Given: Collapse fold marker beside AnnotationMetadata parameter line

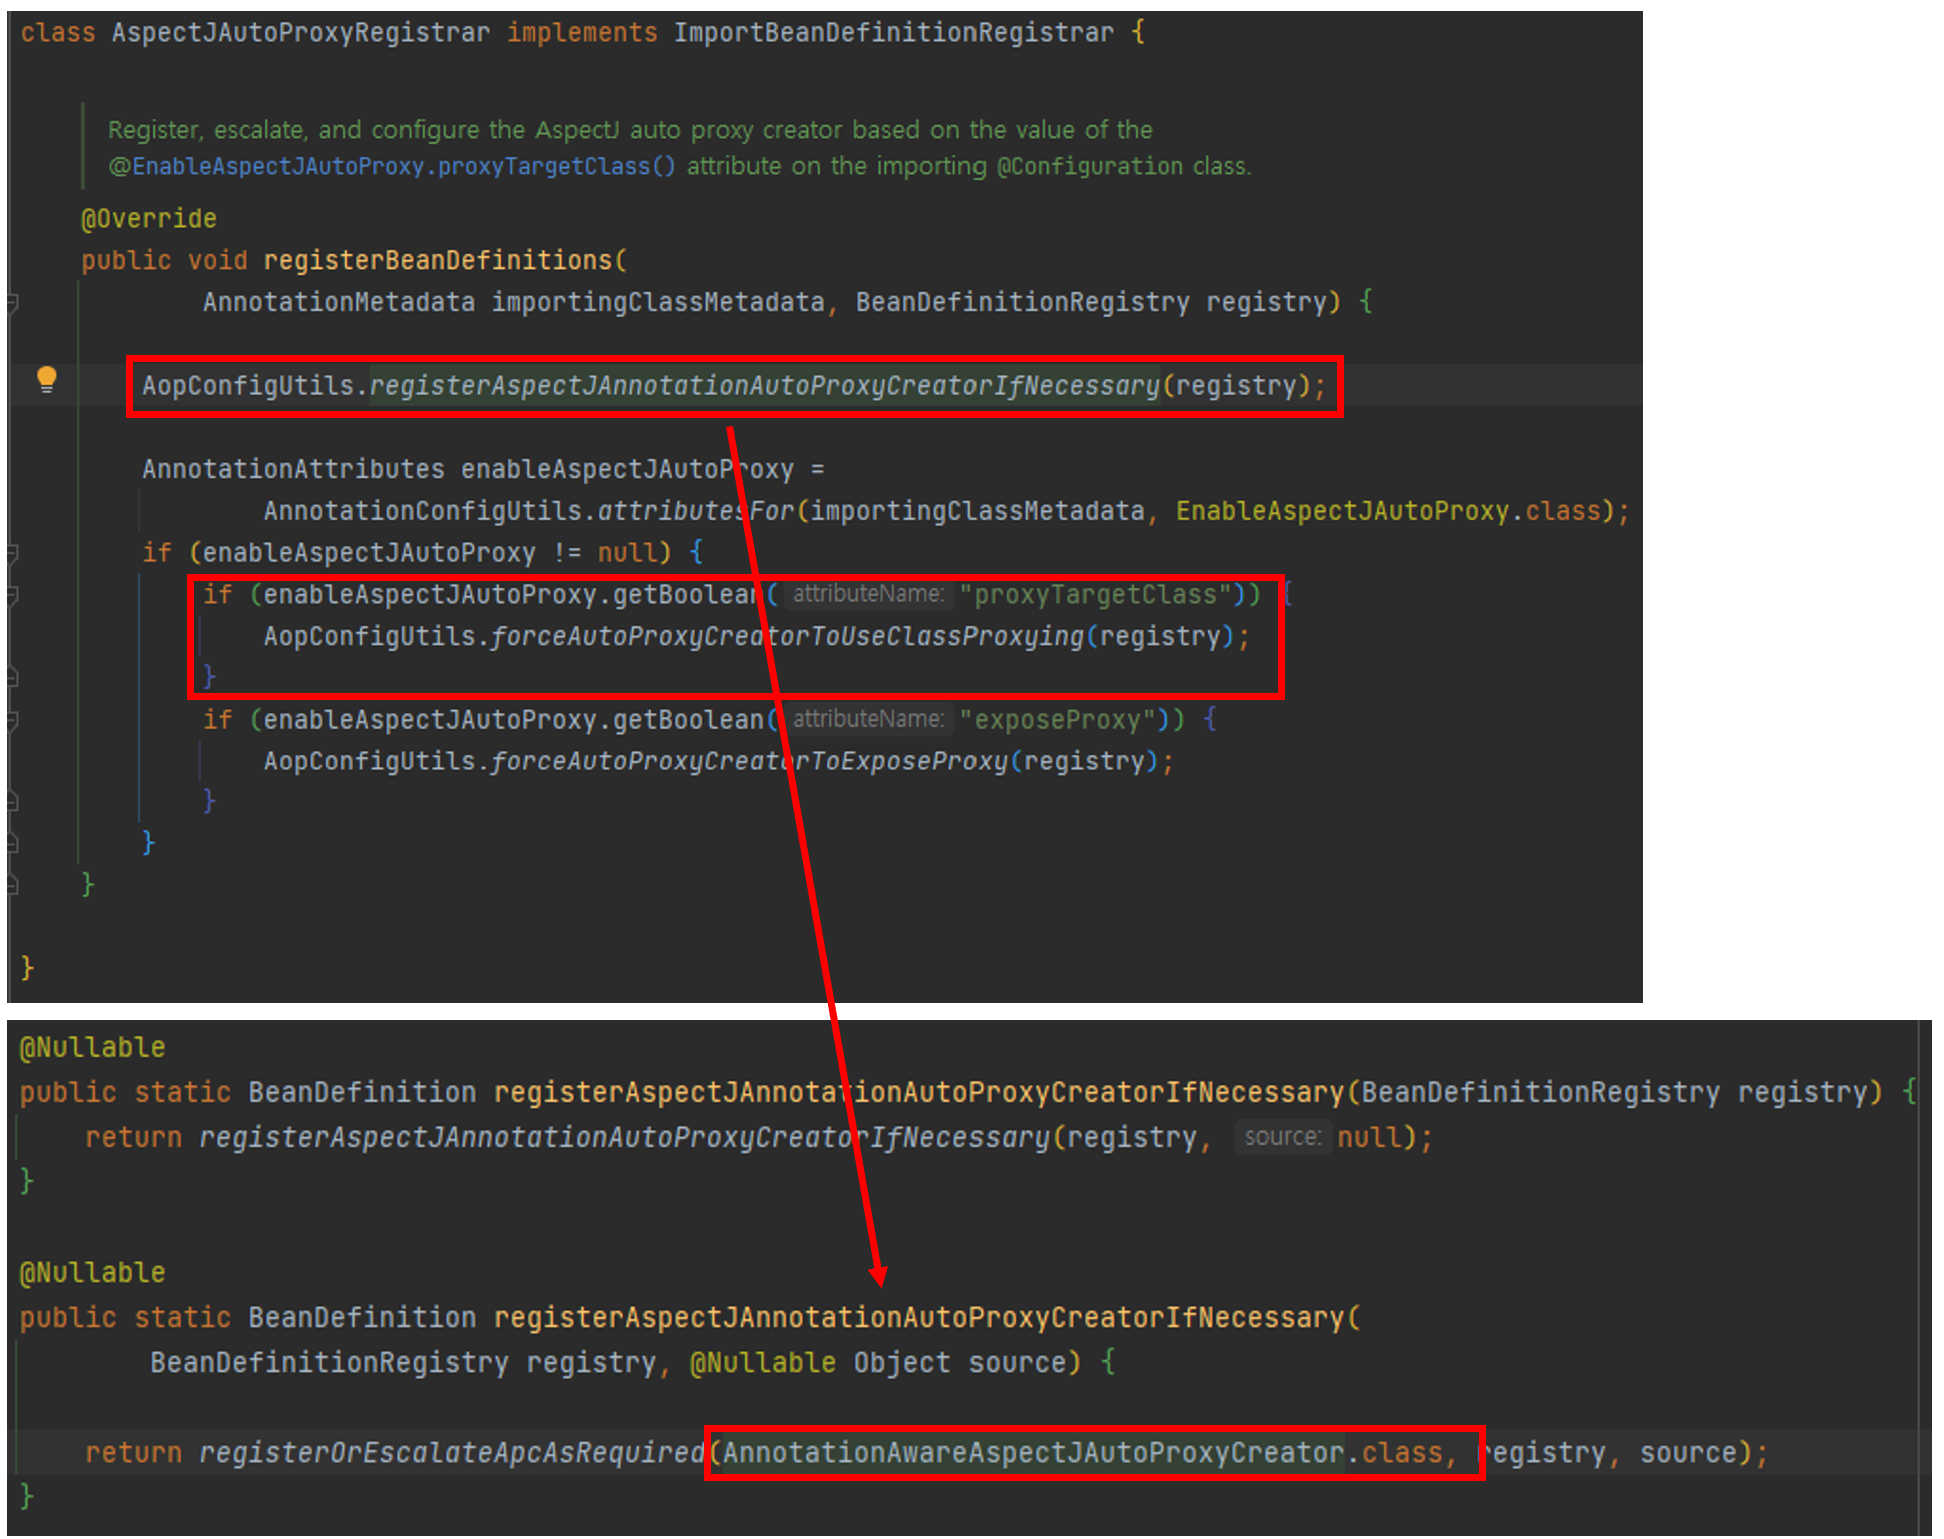Looking at the screenshot, I should (13, 302).
